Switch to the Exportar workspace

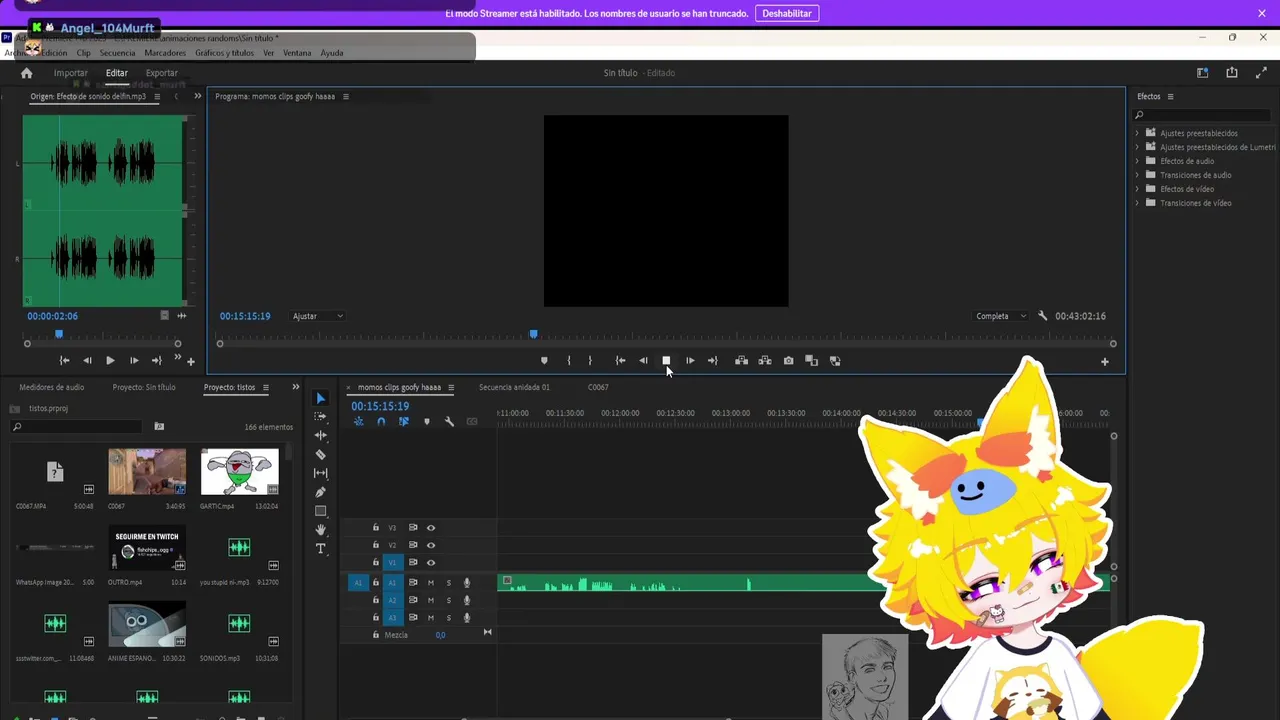click(x=162, y=73)
